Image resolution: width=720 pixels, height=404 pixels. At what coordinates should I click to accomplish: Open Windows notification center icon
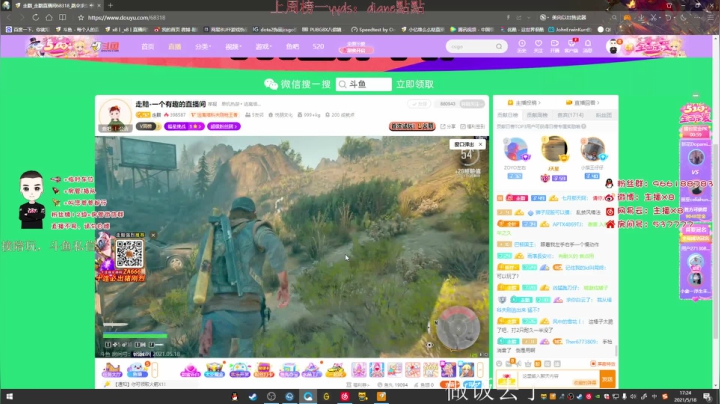709,397
